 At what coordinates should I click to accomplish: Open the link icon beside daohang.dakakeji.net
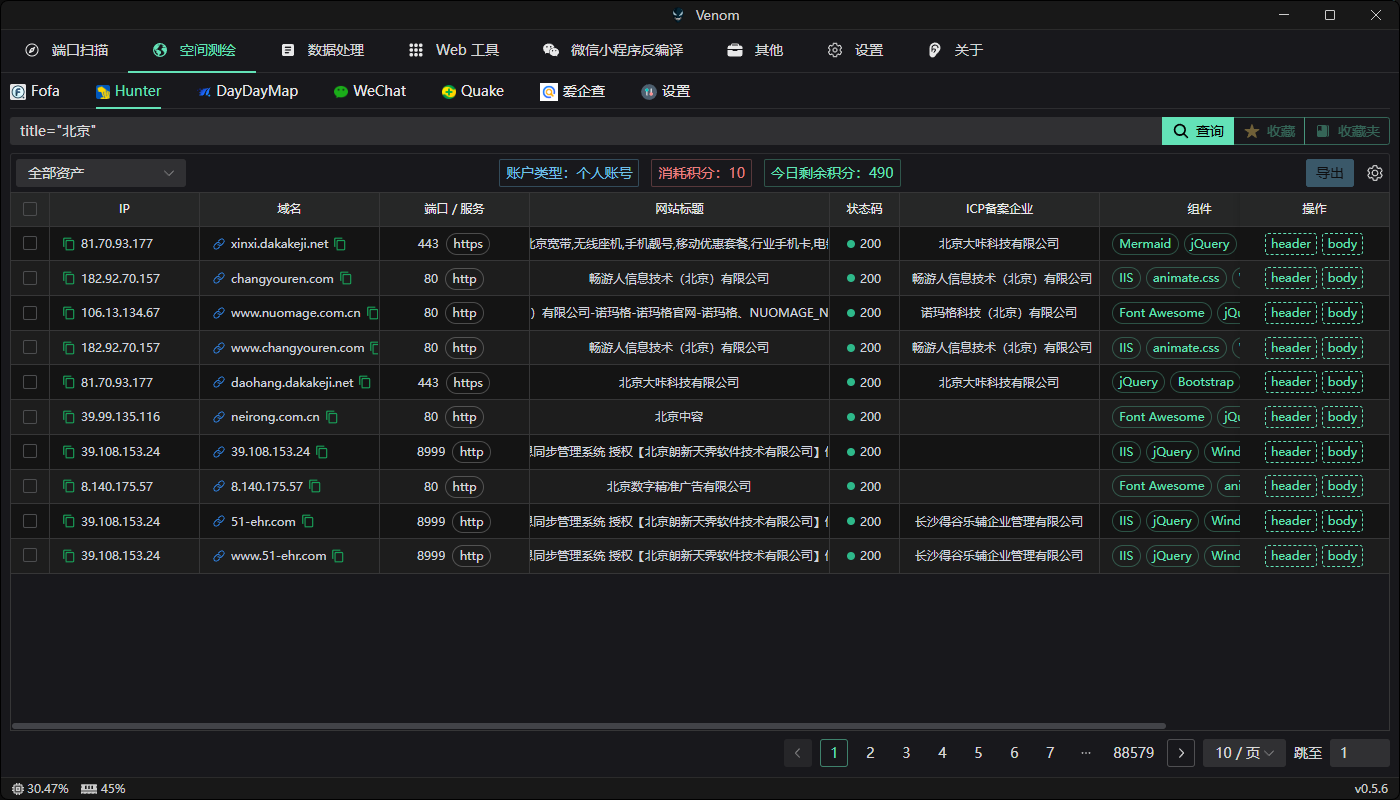coord(219,383)
